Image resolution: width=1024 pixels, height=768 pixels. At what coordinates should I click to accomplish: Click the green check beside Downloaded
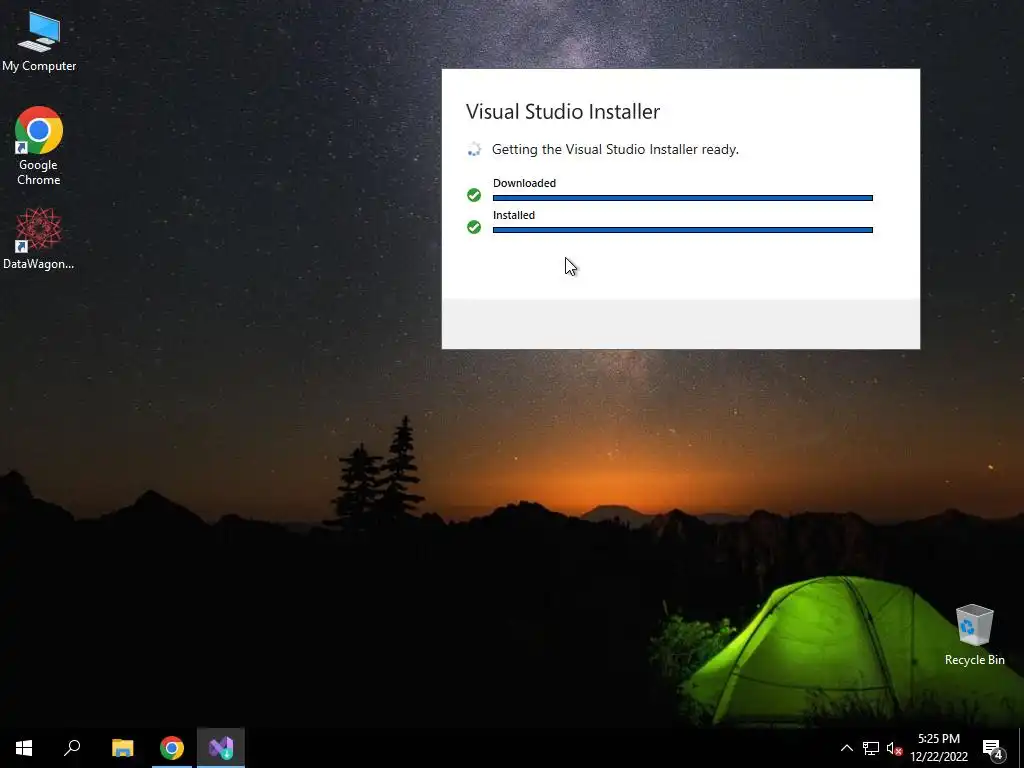pyautogui.click(x=474, y=195)
